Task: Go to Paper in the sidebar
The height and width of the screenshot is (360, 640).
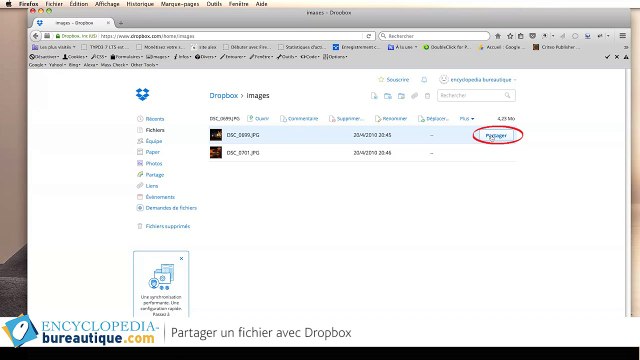Action: (x=153, y=152)
